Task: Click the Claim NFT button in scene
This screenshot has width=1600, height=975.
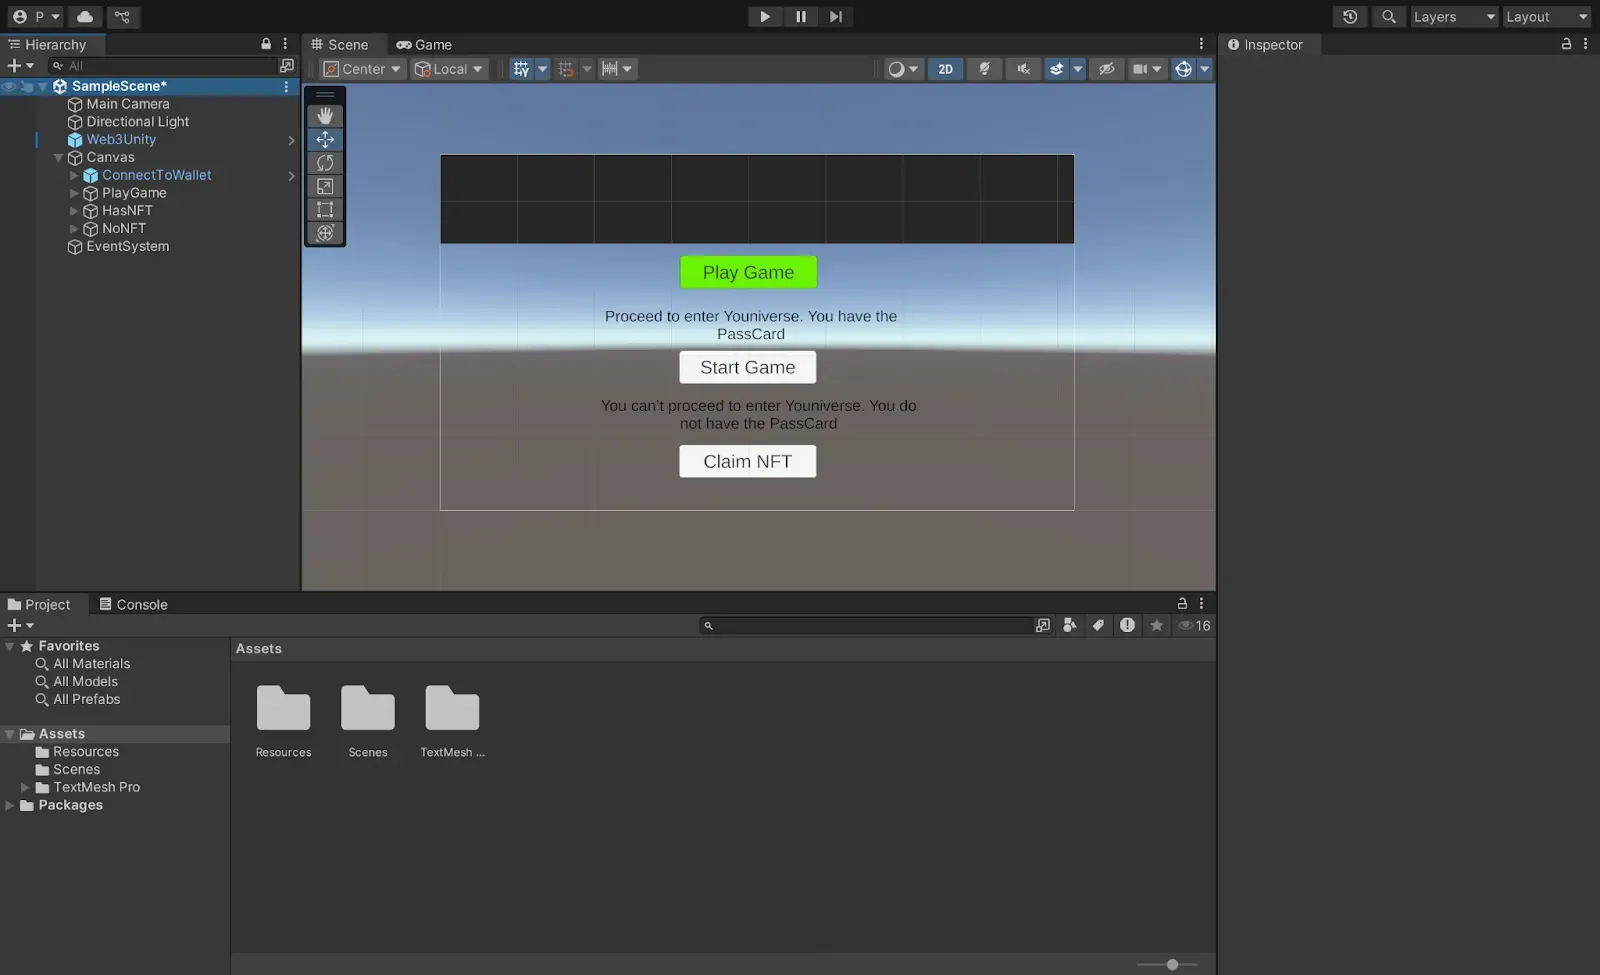Action: pyautogui.click(x=747, y=461)
